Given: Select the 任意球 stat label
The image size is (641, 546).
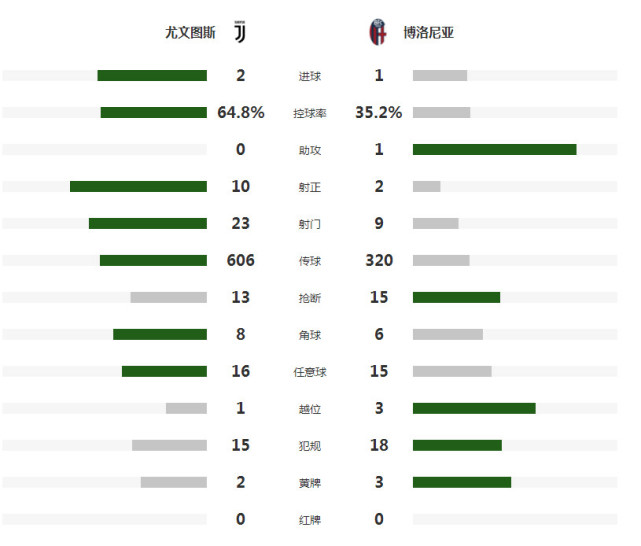Looking at the screenshot, I should 310,372.
